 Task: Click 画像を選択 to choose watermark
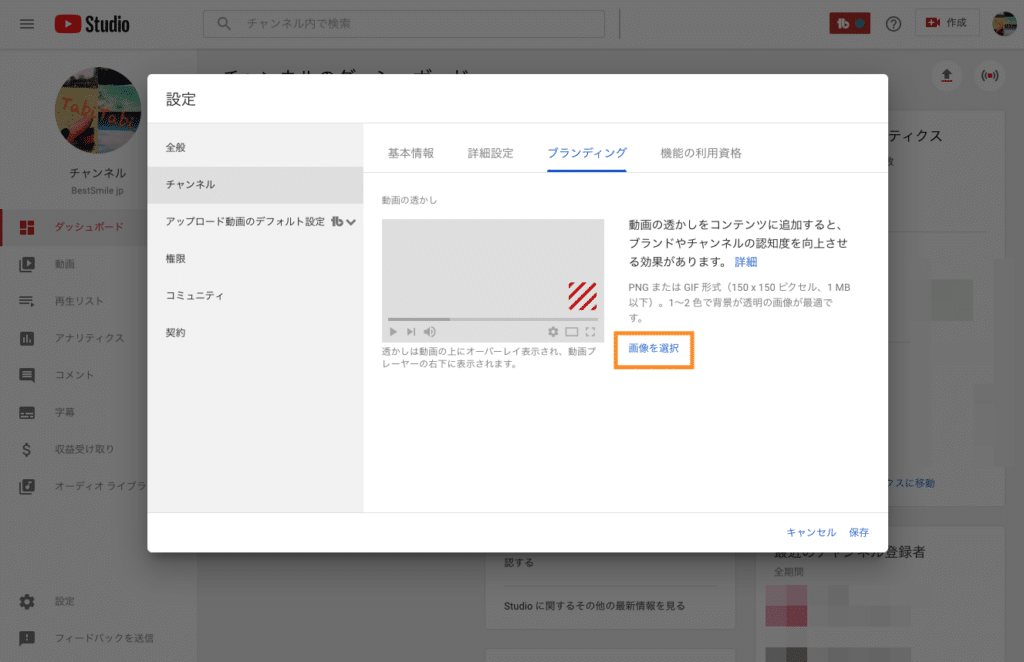coord(653,348)
